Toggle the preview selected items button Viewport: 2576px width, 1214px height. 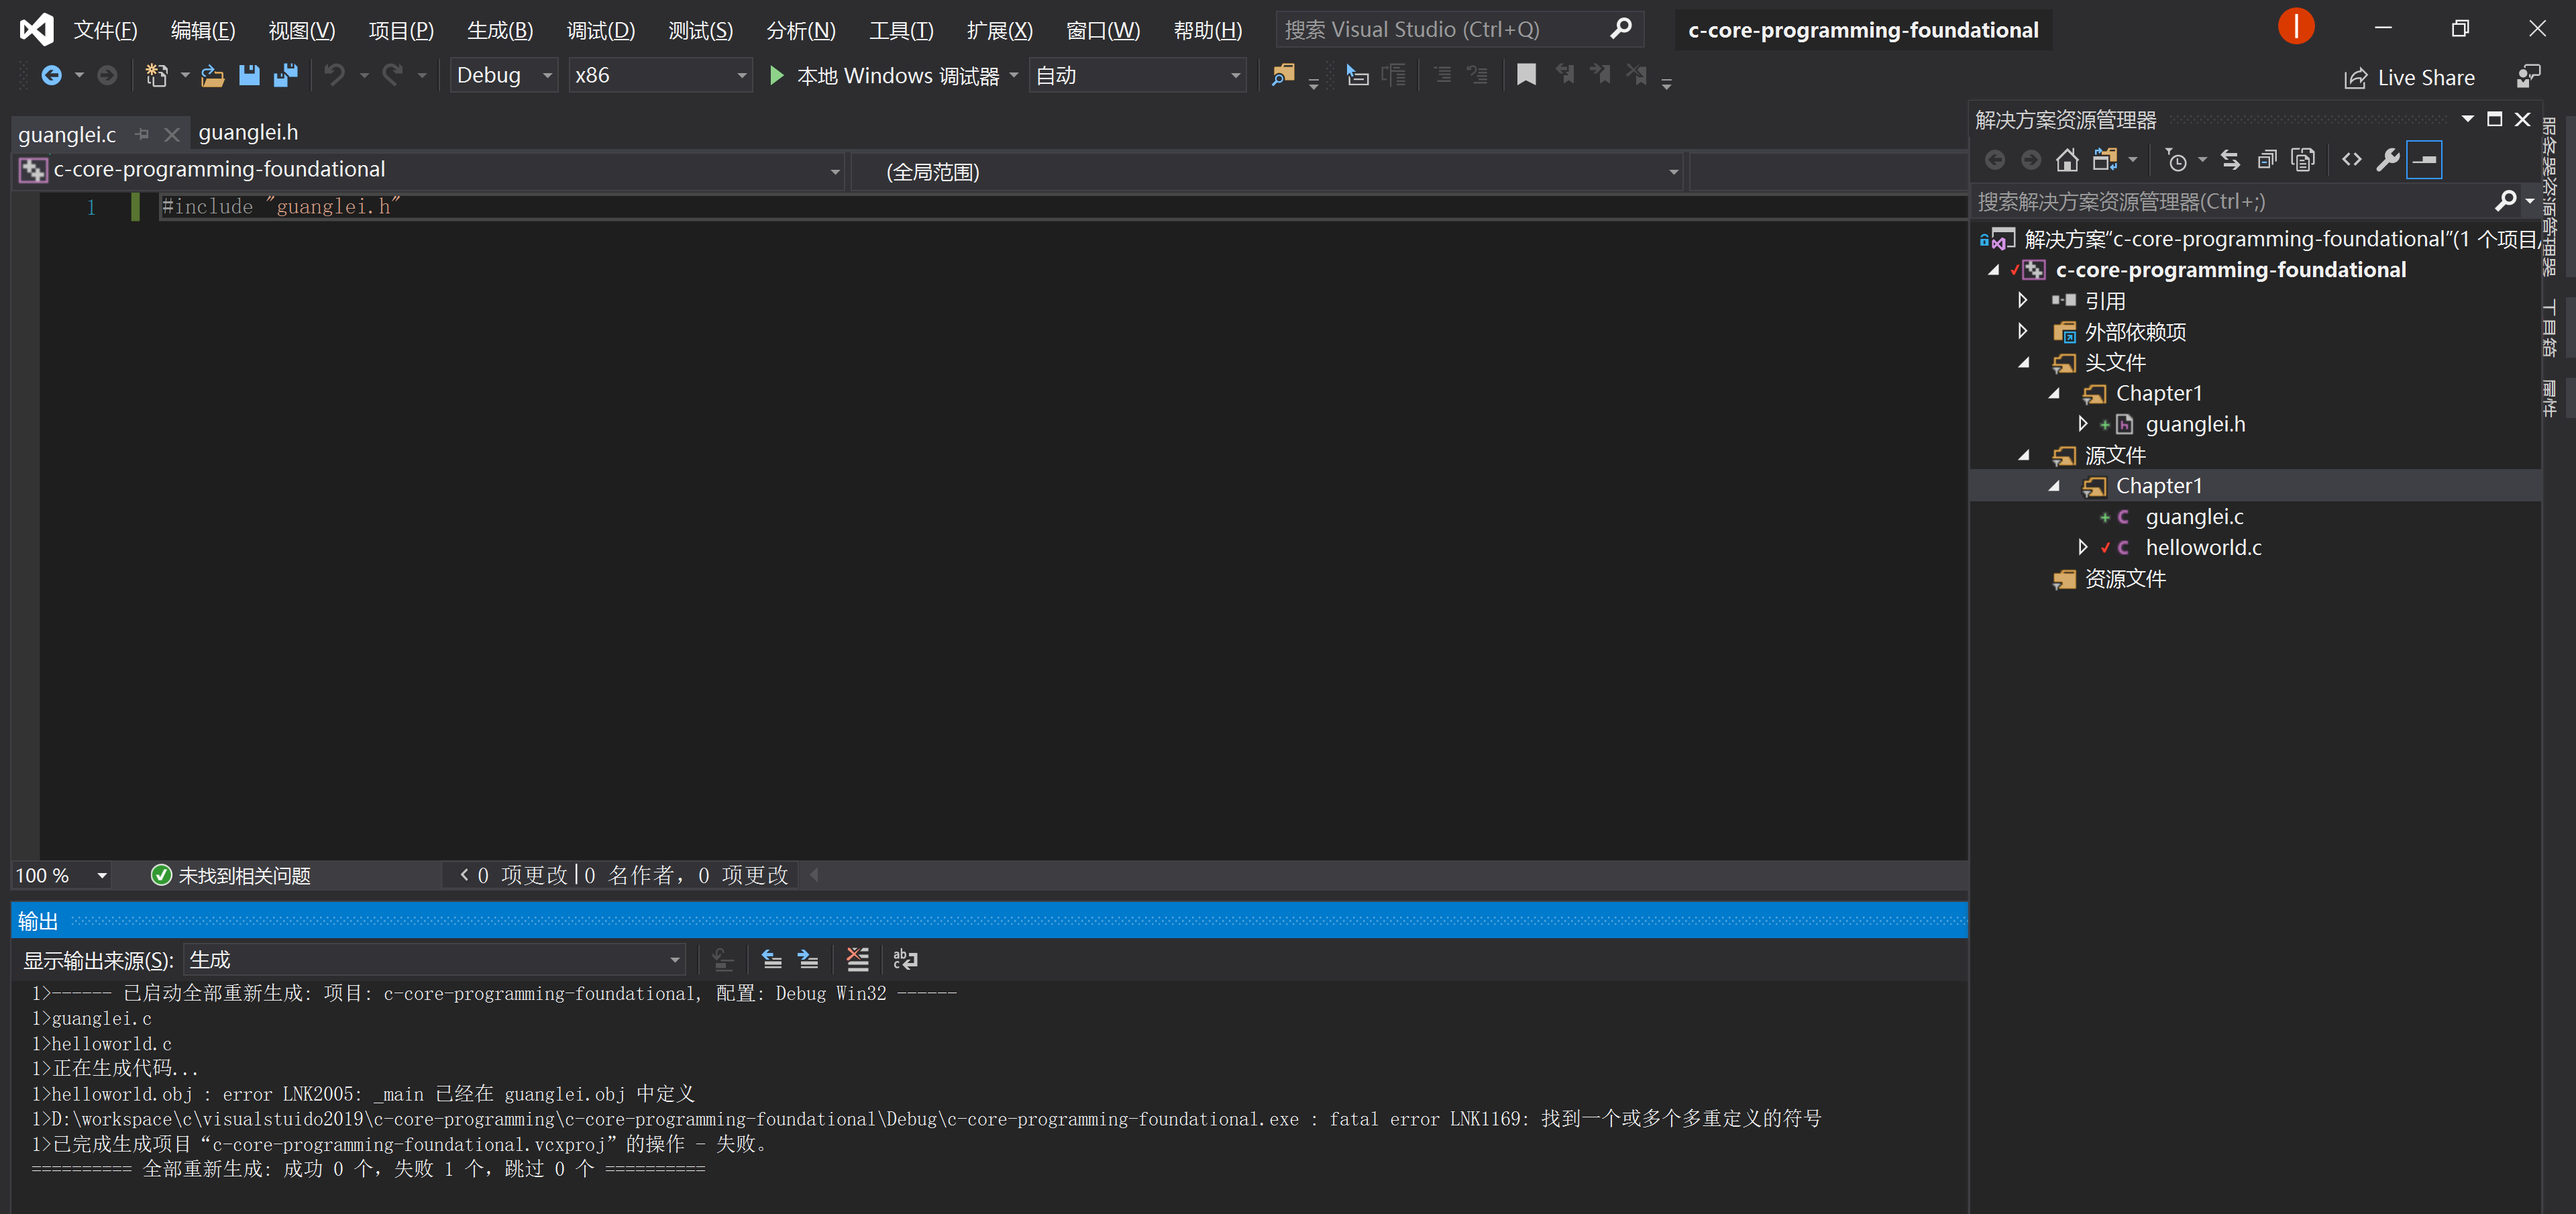pos(2424,160)
